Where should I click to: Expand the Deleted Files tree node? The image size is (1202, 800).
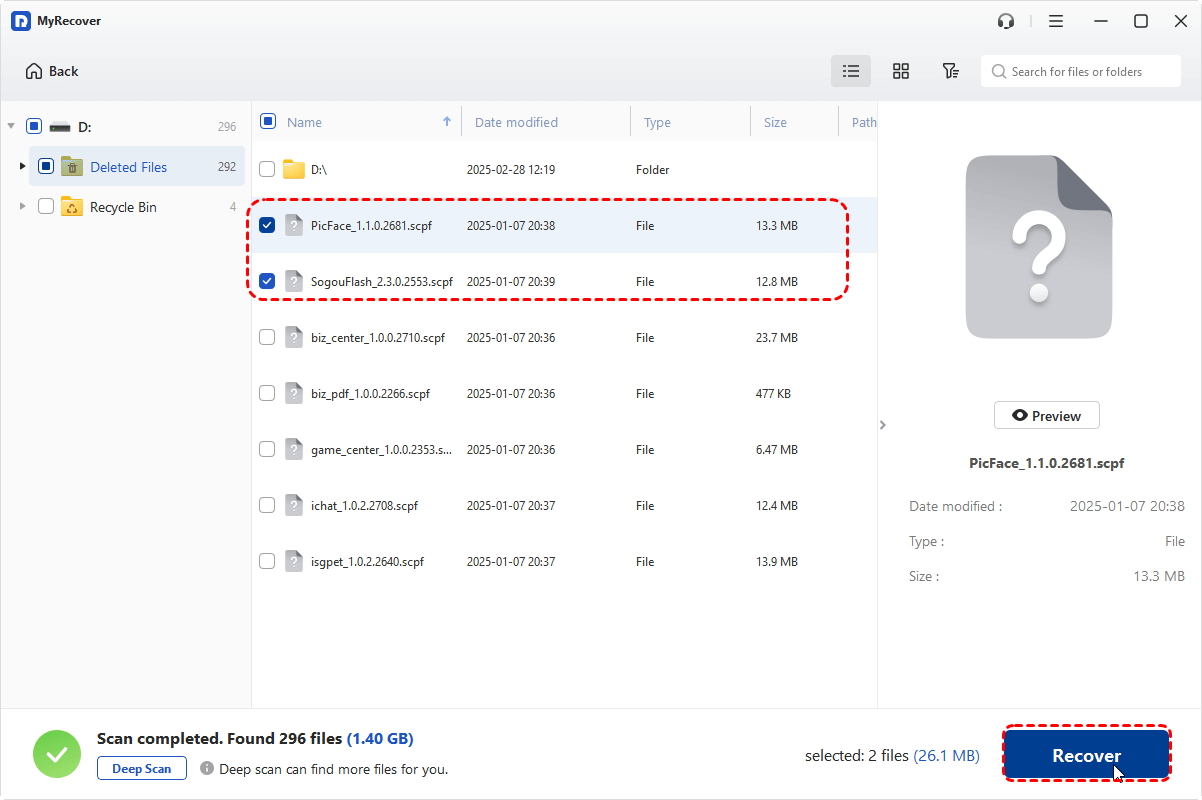coord(22,167)
